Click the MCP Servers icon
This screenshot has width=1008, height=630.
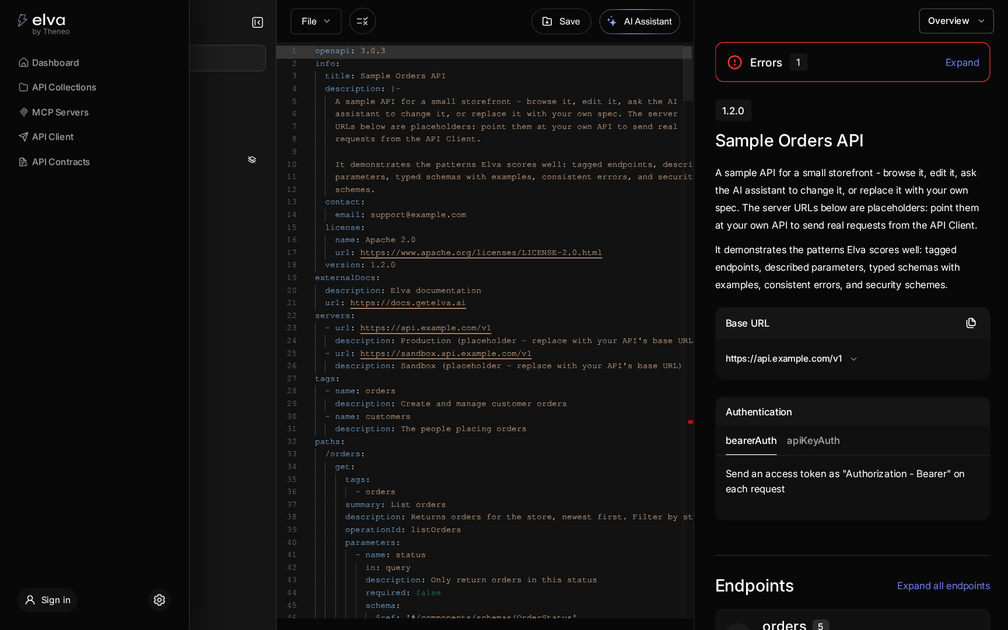click(23, 112)
